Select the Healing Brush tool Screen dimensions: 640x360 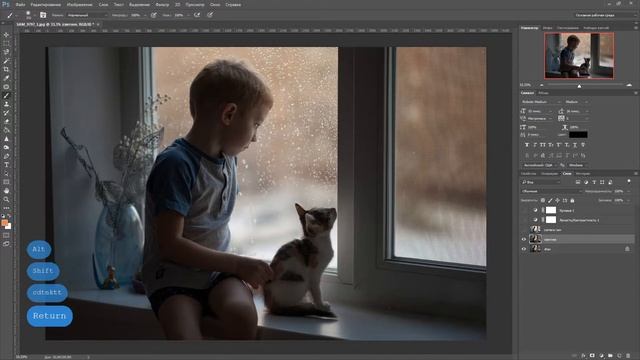point(6,87)
